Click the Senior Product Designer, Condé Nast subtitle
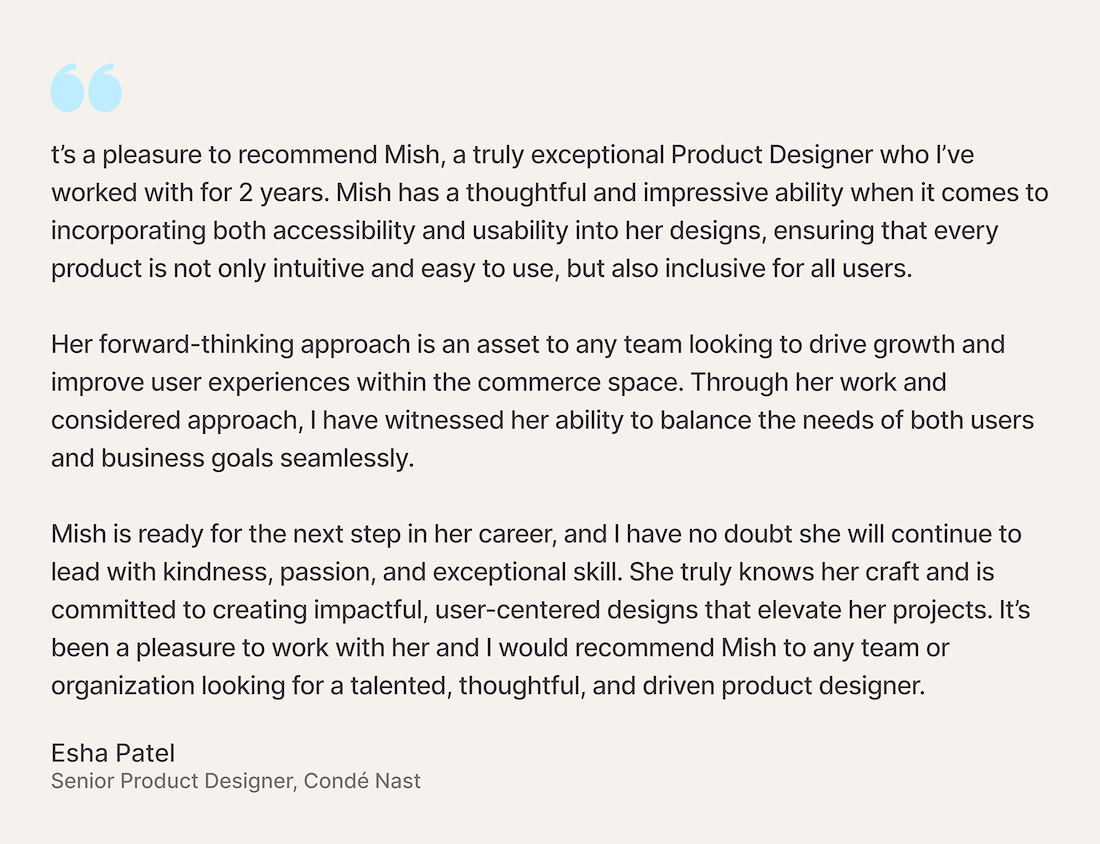 pos(236,781)
